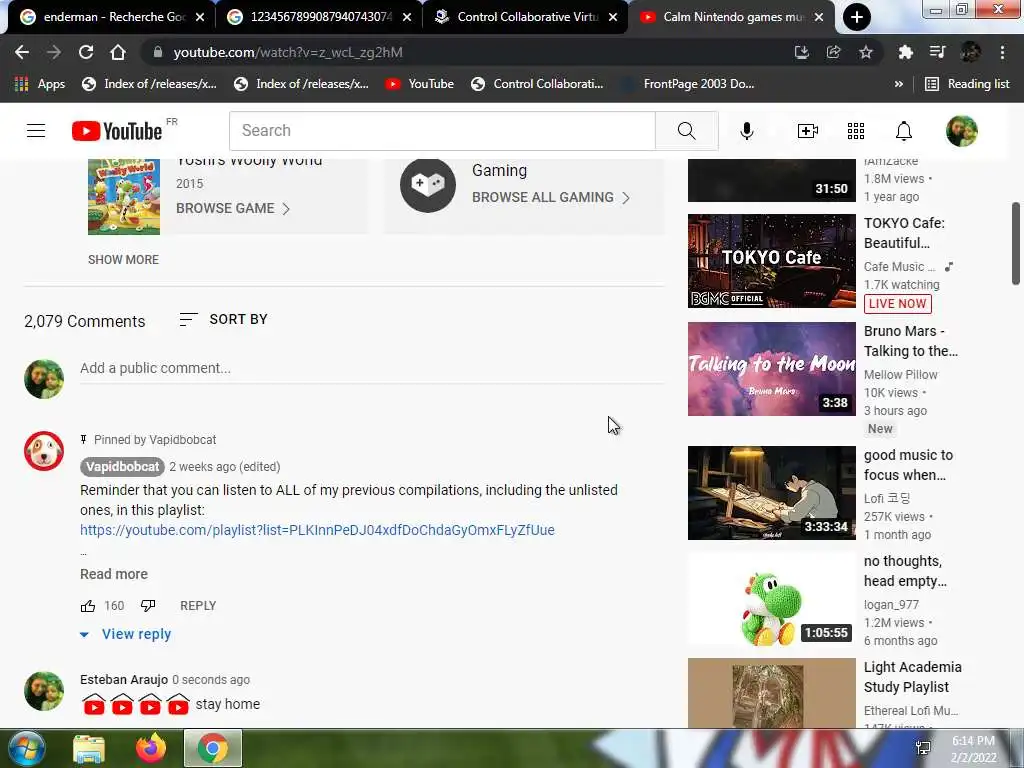Go back with the browser back arrow
Screen dimensions: 1024x768
22,52
